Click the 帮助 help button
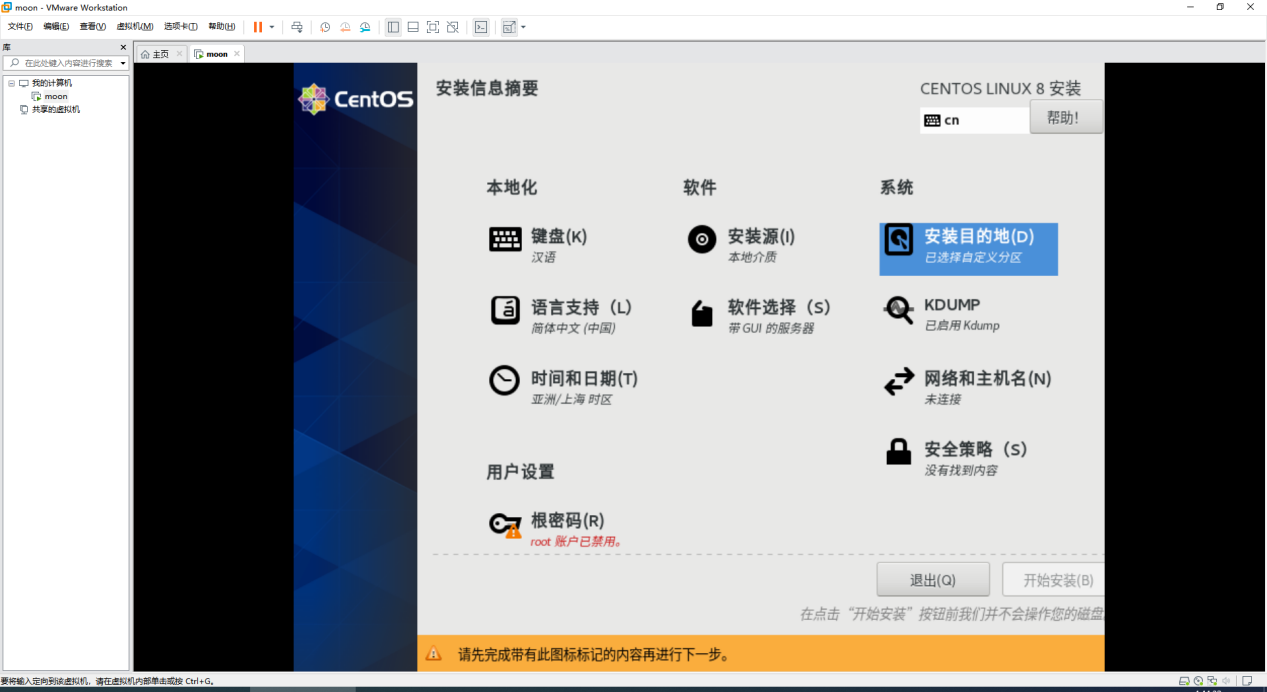 pos(1066,116)
